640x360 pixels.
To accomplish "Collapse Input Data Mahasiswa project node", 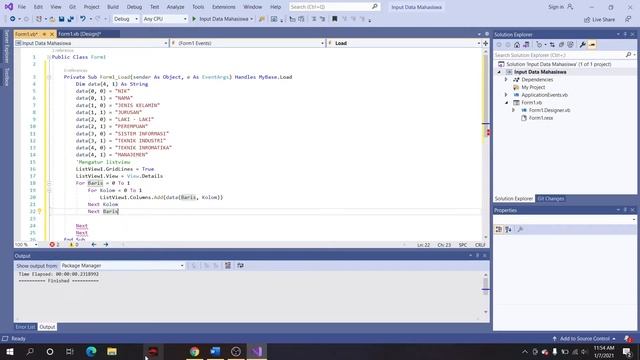I will [x=499, y=72].
